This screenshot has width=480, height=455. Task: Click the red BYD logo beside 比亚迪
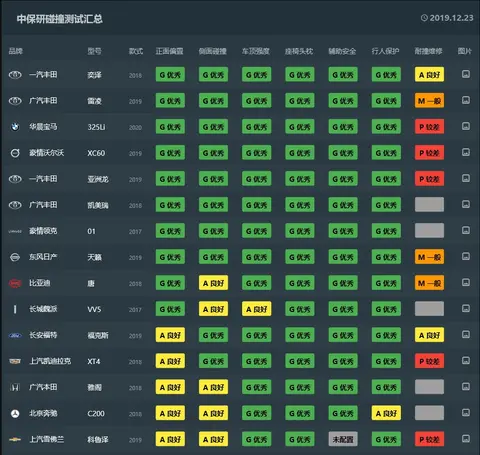click(x=15, y=283)
